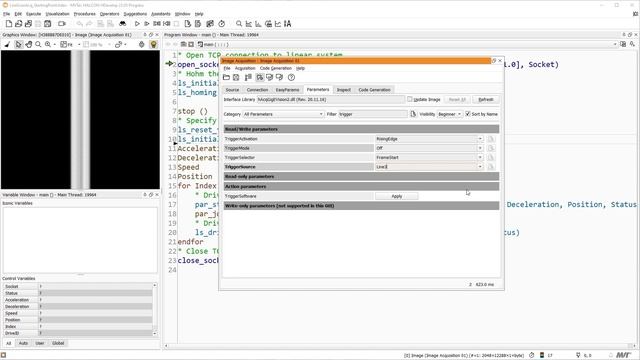
Task: Select the pointer tool in Graphics Window
Action: click(18, 44)
